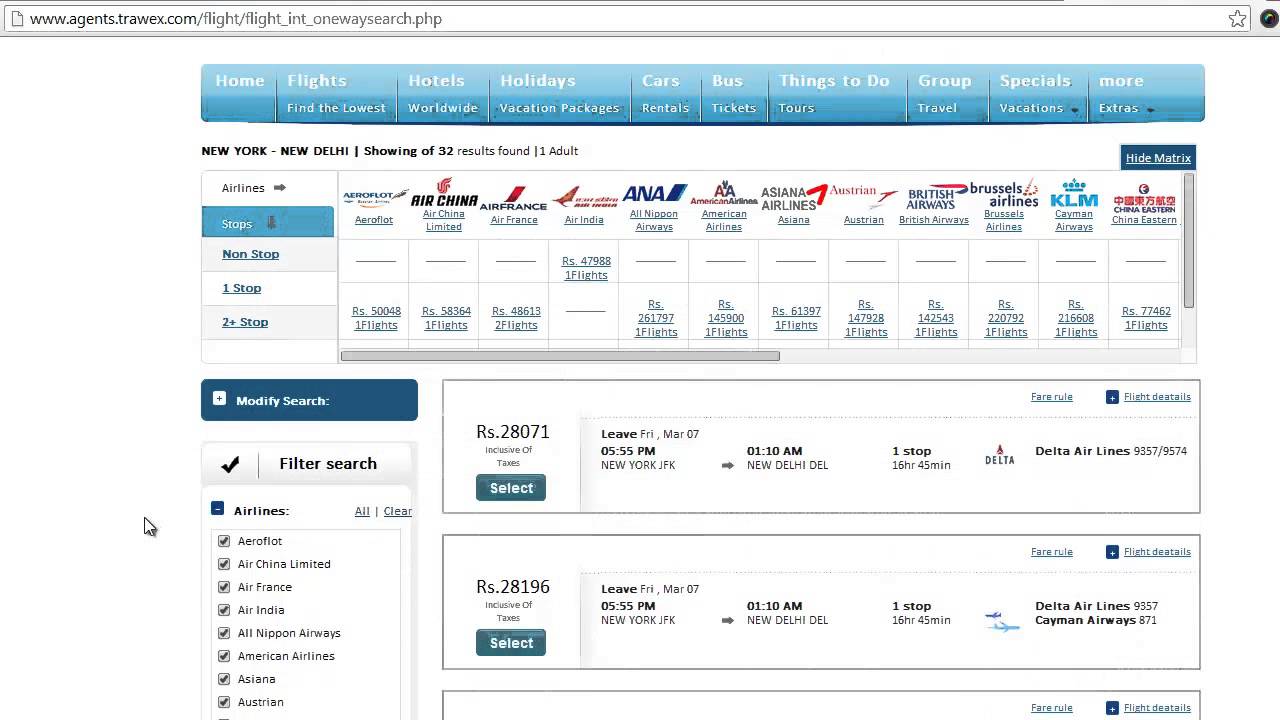Viewport: 1280px width, 720px height.
Task: Select the Rs.28071 Delta flight
Action: click(x=511, y=488)
